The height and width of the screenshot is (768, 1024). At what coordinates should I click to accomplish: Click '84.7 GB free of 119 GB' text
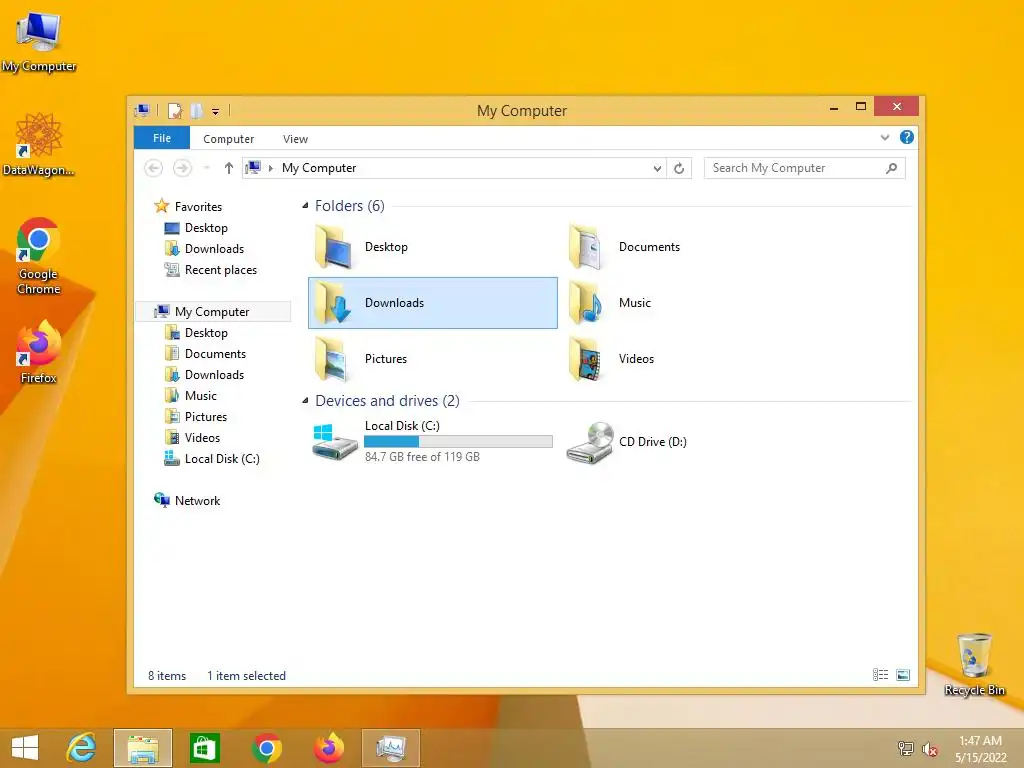pos(422,457)
